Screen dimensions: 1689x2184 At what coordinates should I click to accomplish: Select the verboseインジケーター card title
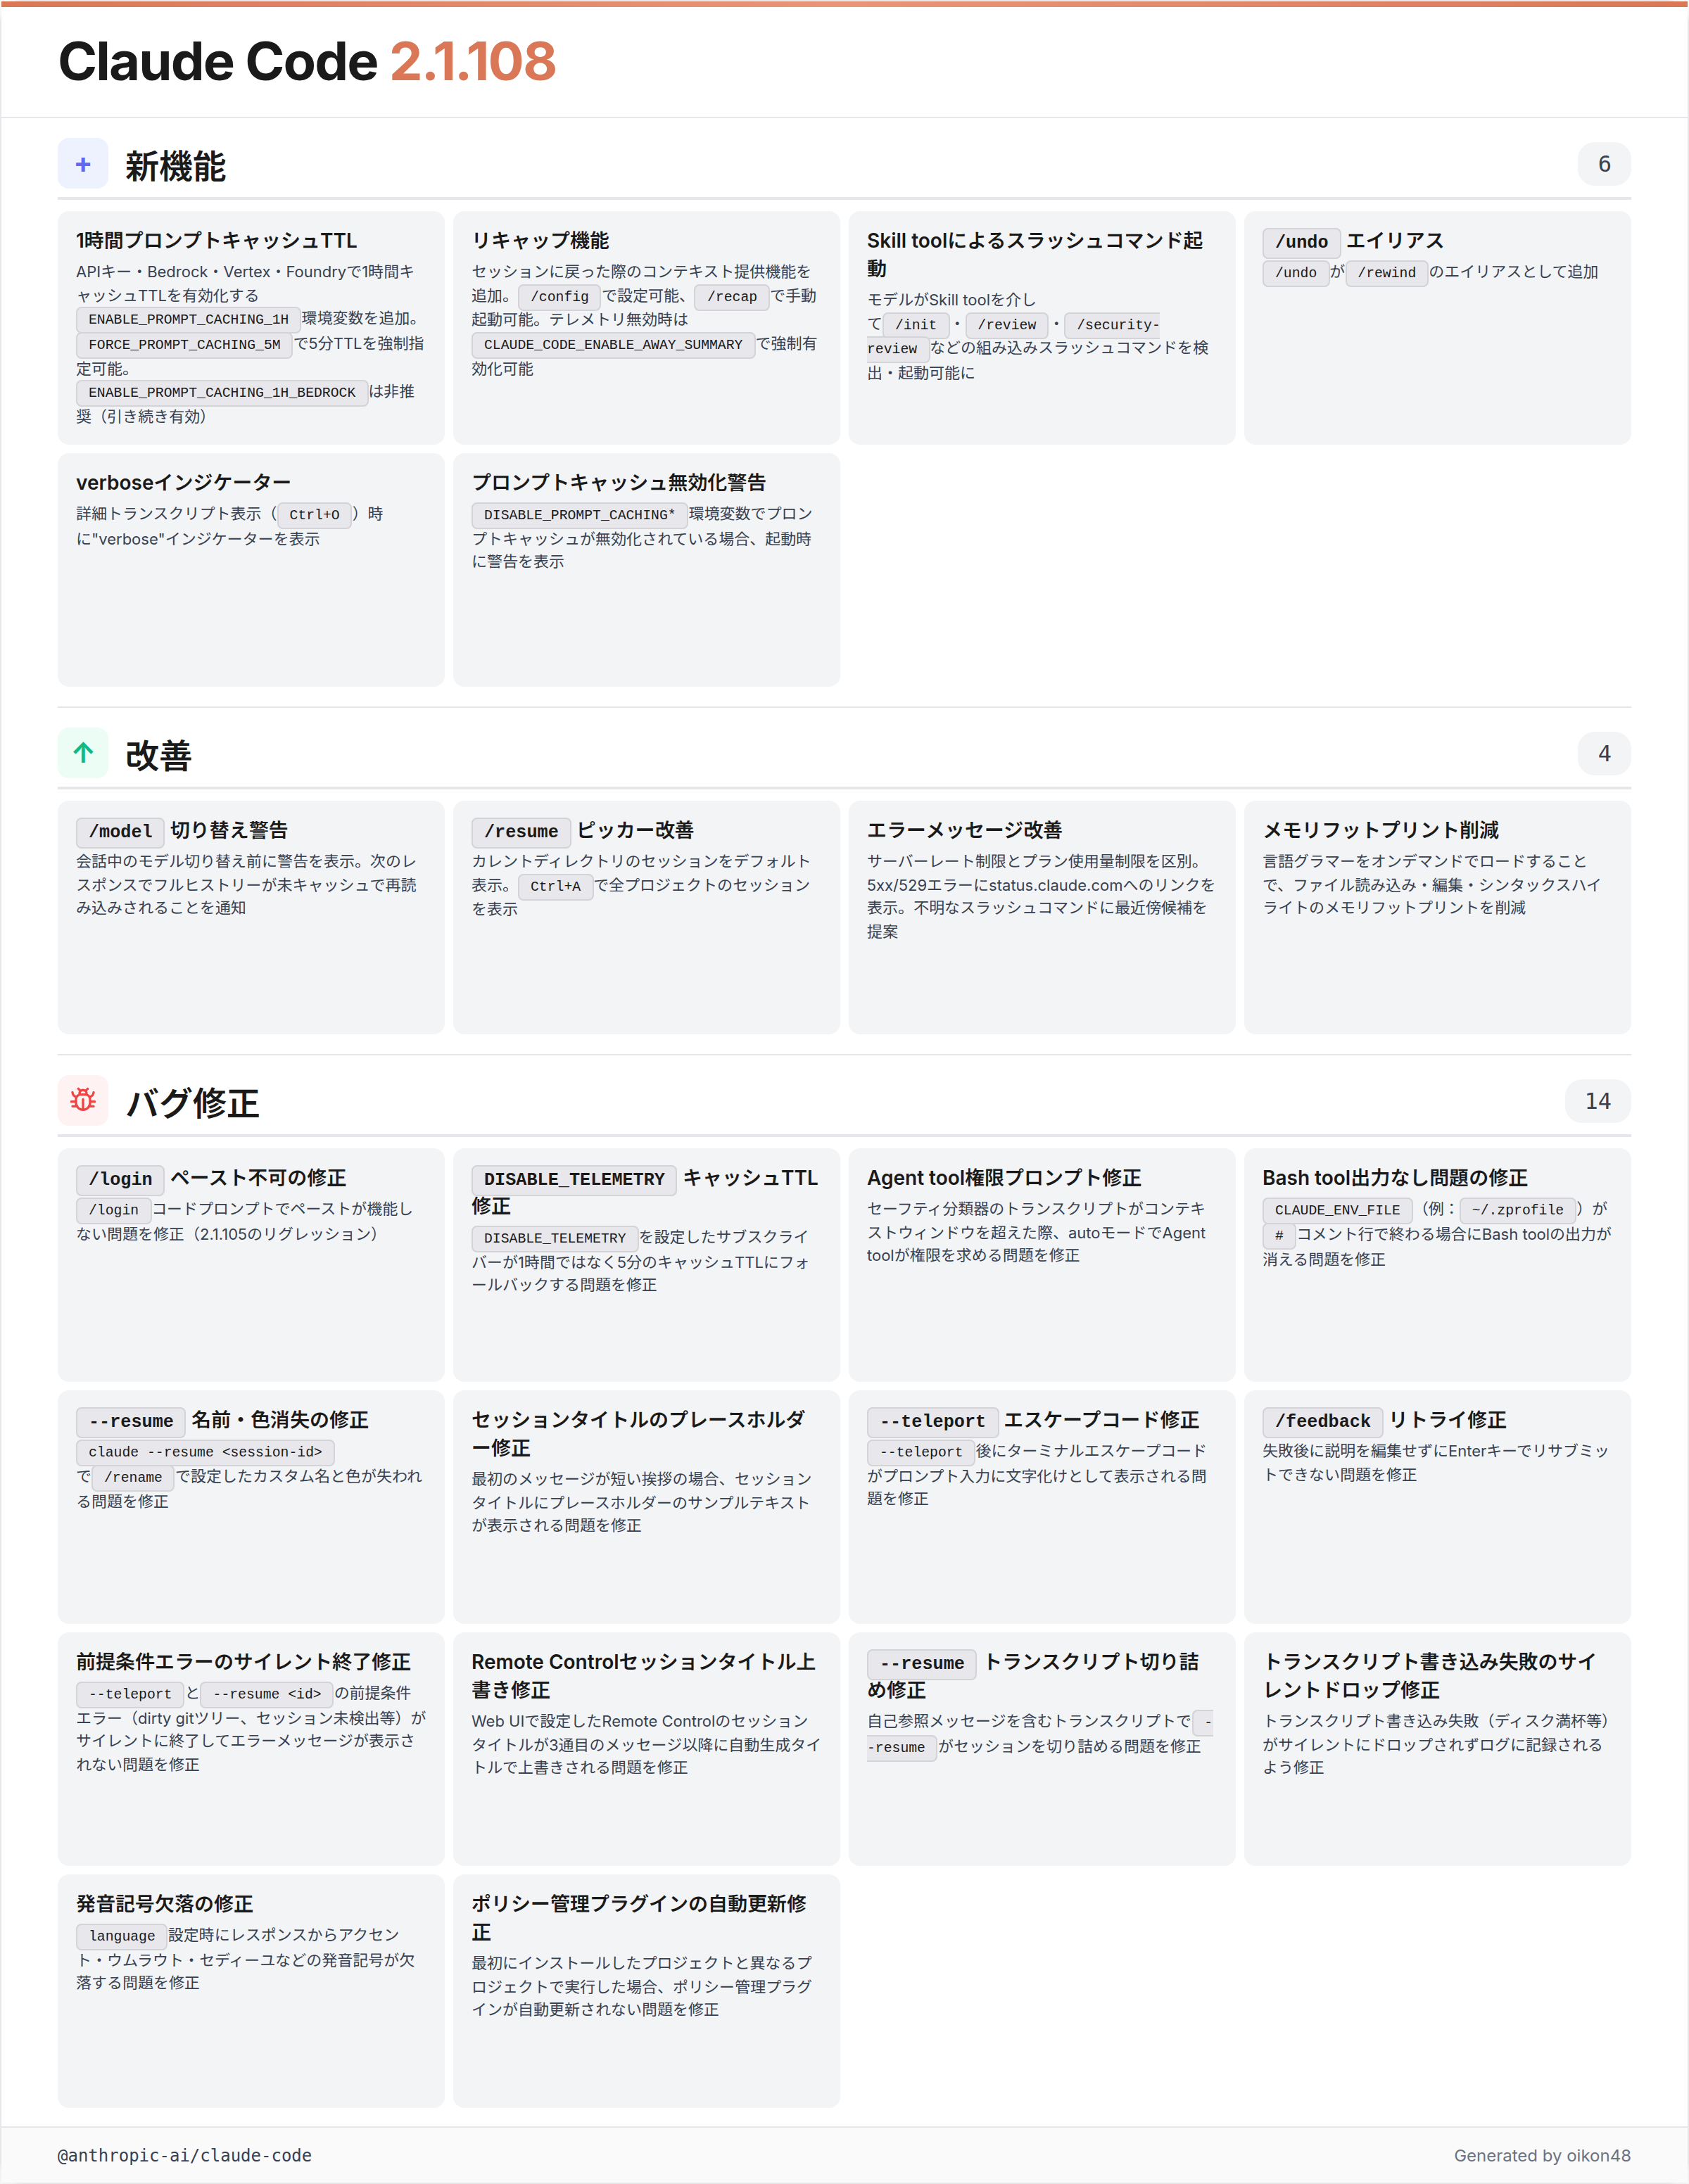tap(184, 483)
